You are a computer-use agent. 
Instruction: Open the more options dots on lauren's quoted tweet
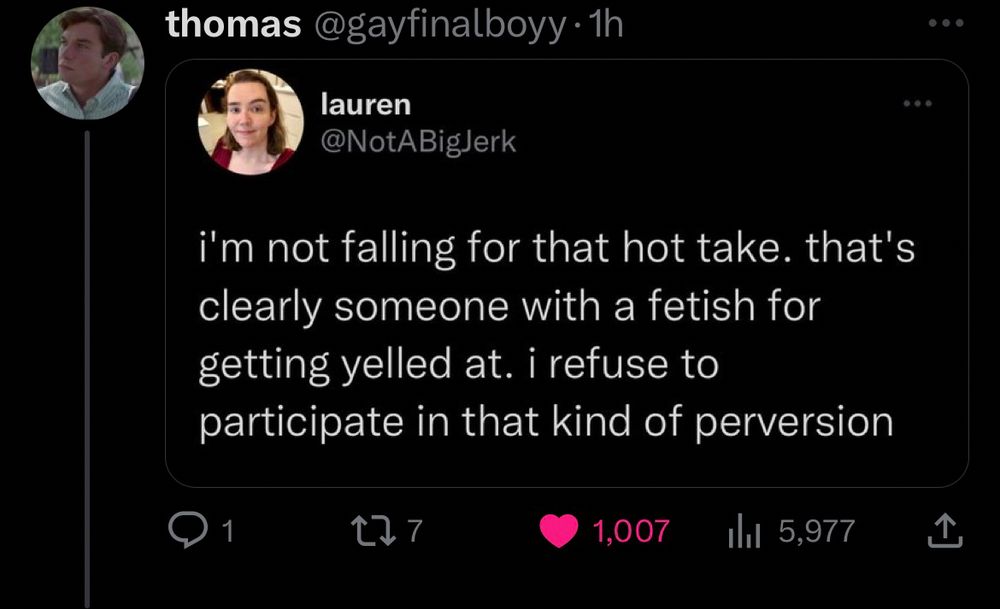tap(916, 104)
